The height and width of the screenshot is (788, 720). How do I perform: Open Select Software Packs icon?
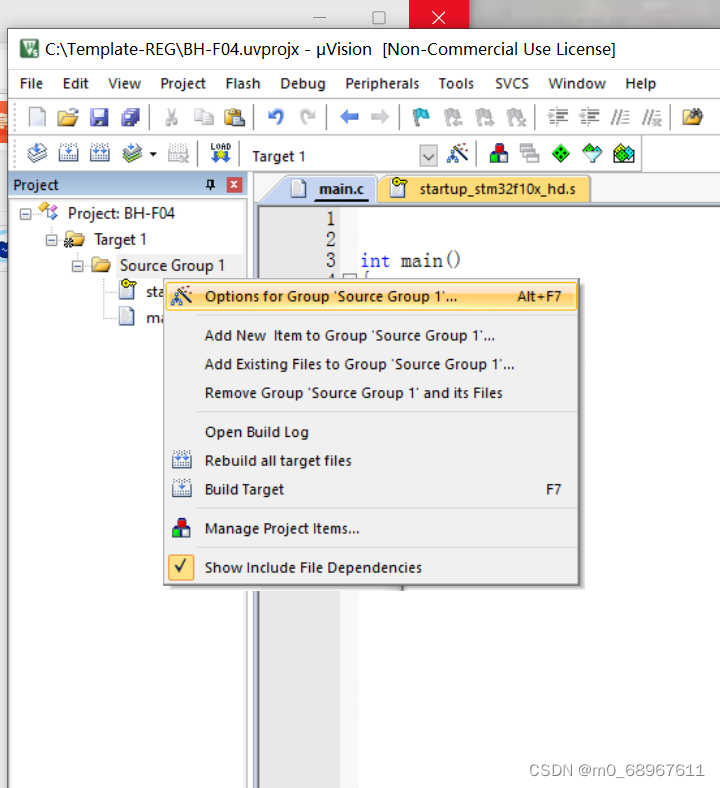592,153
